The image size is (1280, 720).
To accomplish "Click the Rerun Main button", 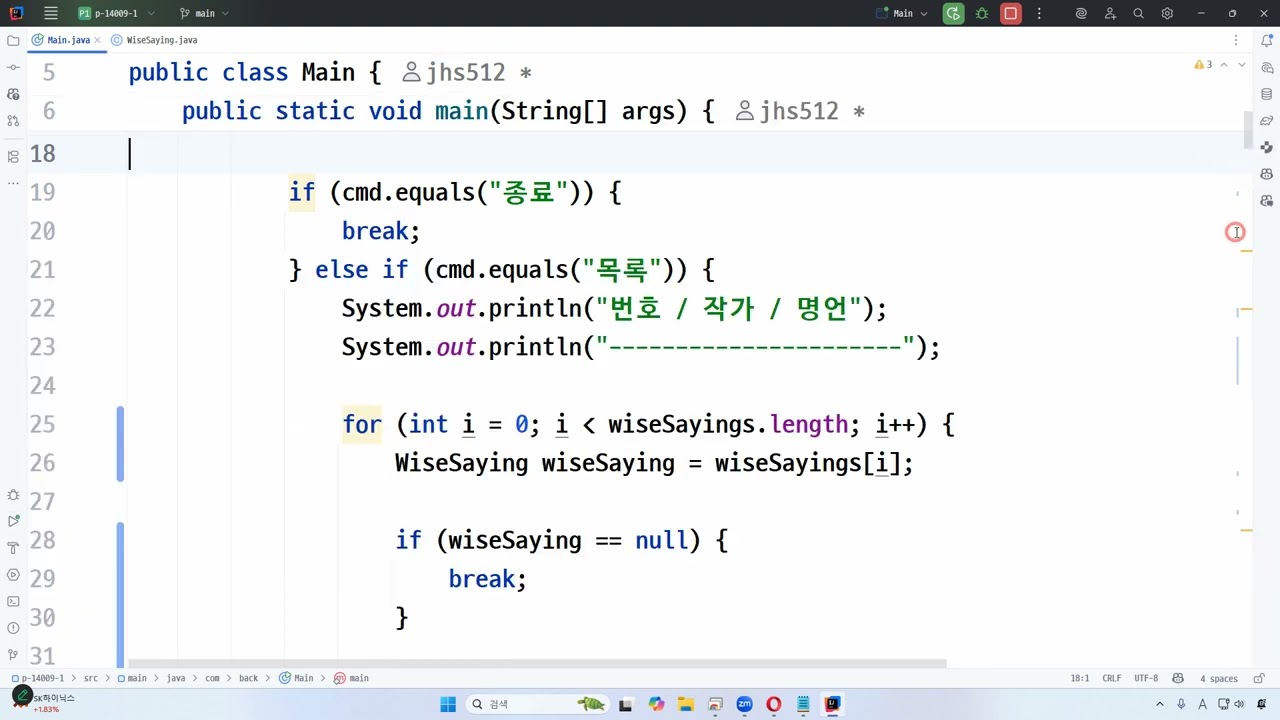I will pyautogui.click(x=953, y=14).
